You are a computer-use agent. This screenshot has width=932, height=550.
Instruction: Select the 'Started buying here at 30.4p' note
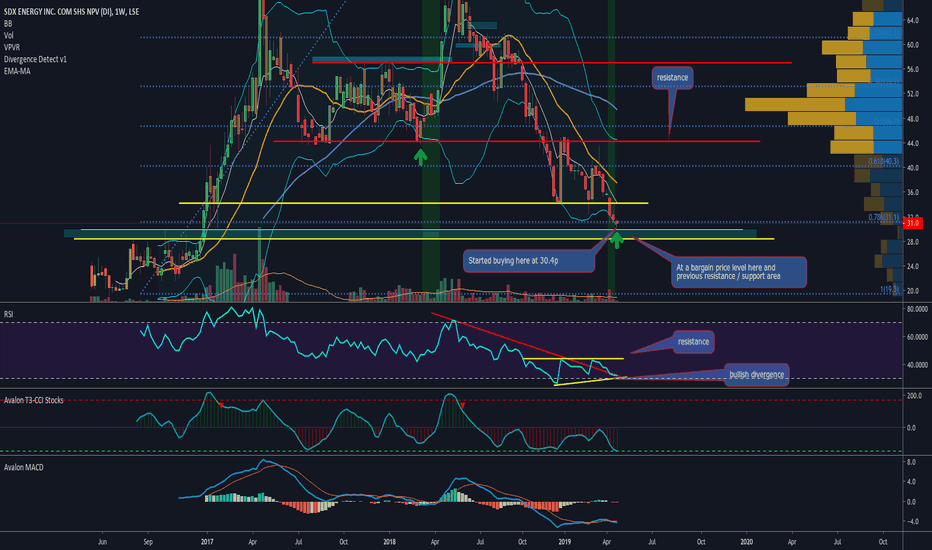(x=528, y=260)
